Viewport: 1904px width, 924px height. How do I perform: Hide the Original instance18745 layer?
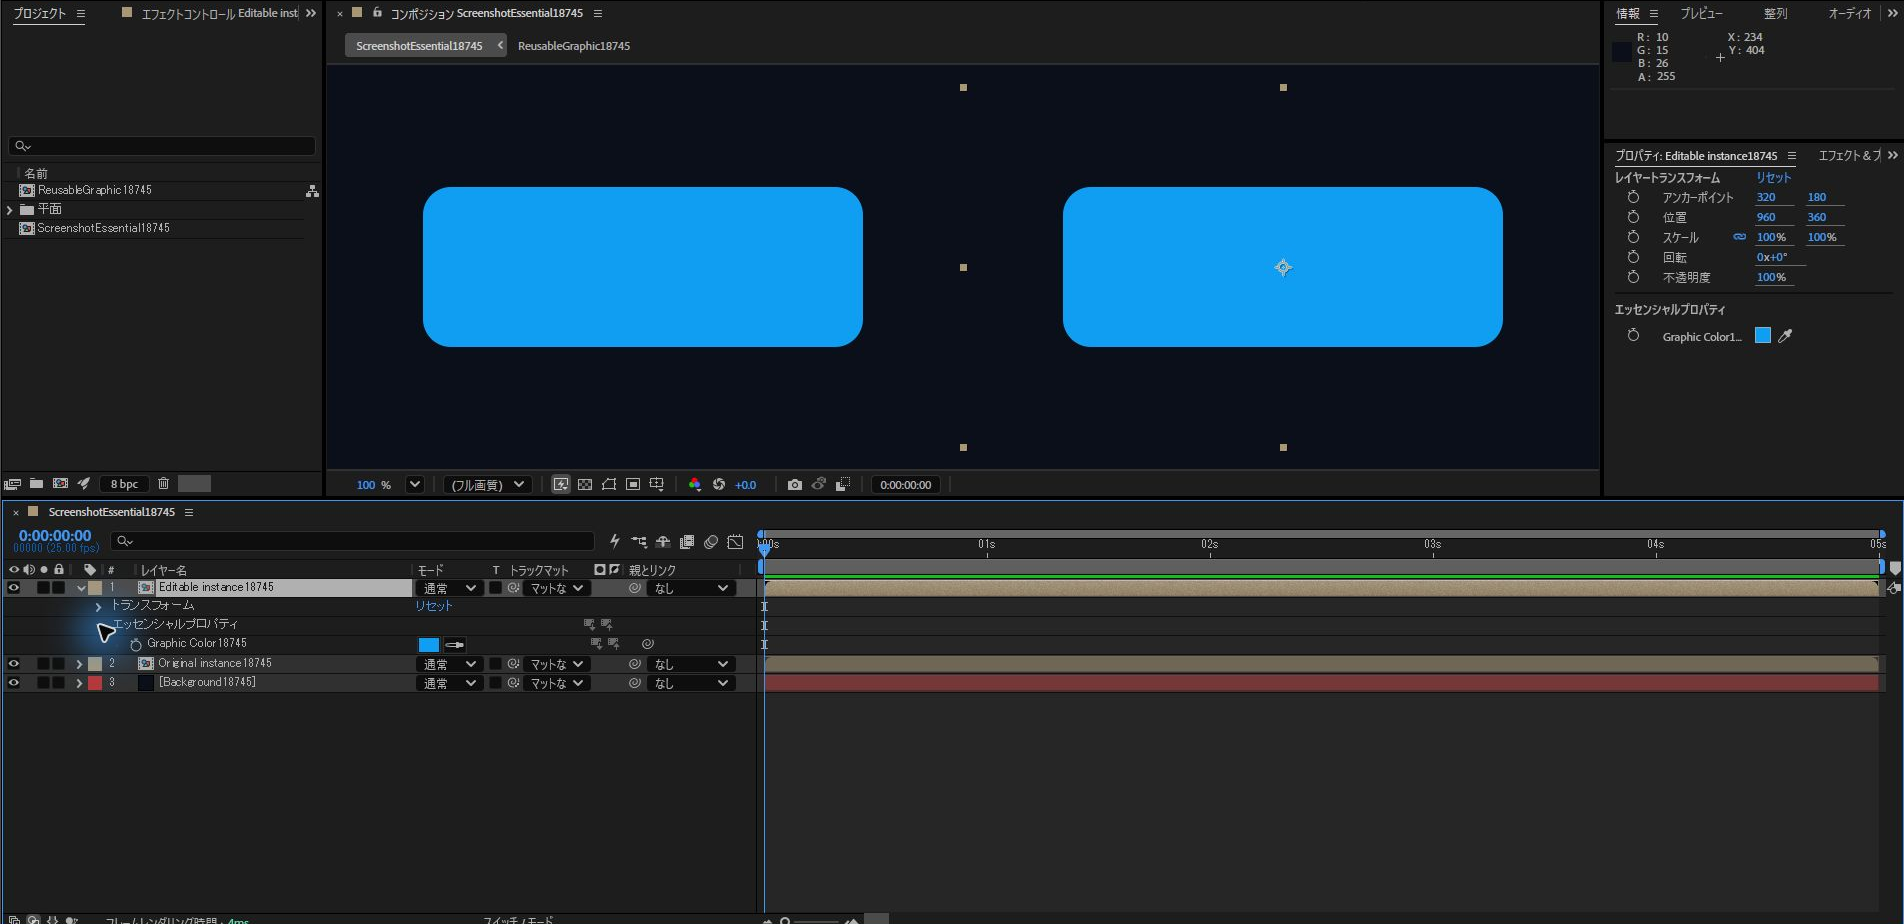coord(14,664)
